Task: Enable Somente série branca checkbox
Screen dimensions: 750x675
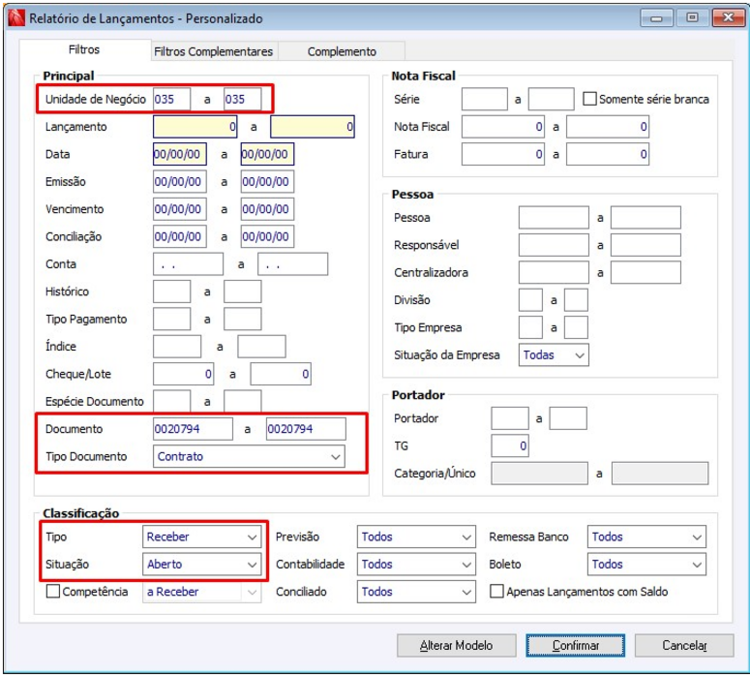Action: click(590, 99)
